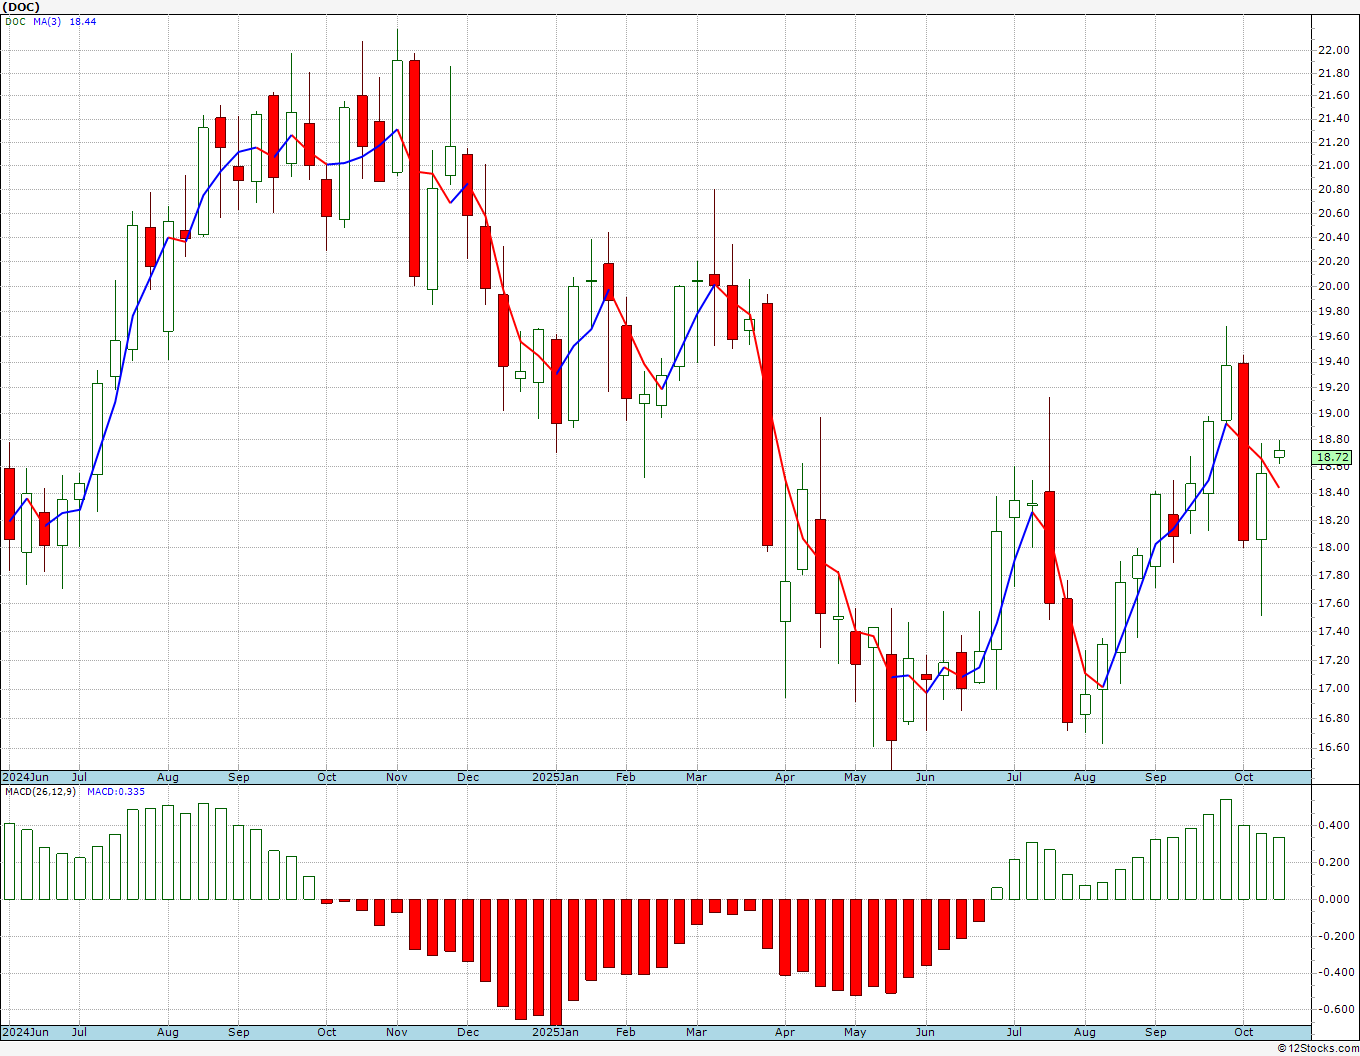Click the green 18.72 current price tag

click(x=1333, y=457)
